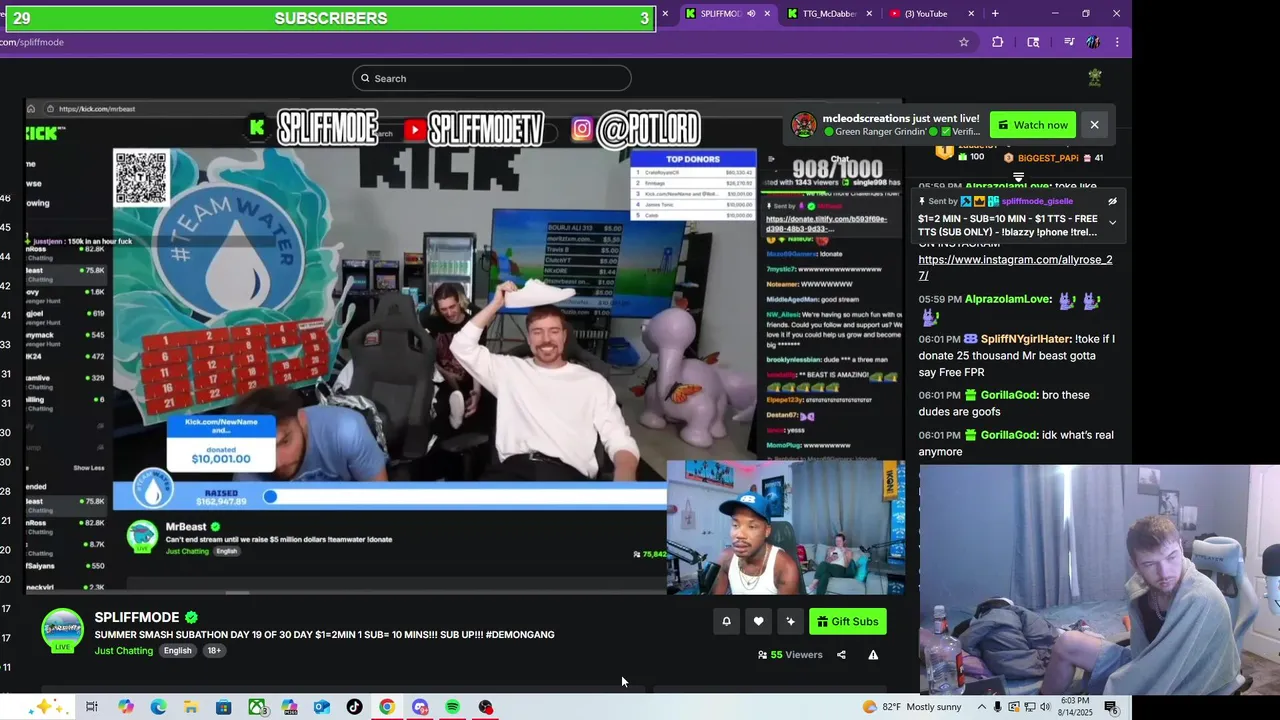Open the tab search icon in toolbar
The image size is (1280, 720).
click(1033, 42)
